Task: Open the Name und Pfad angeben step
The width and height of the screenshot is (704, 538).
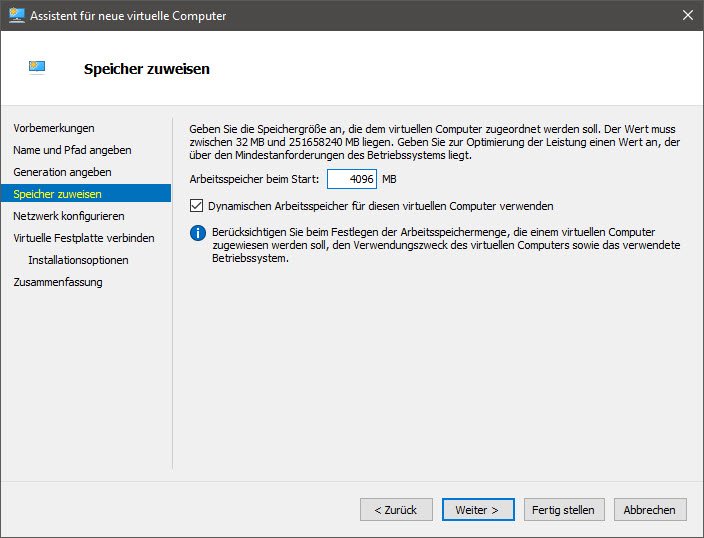Action: pos(72,150)
